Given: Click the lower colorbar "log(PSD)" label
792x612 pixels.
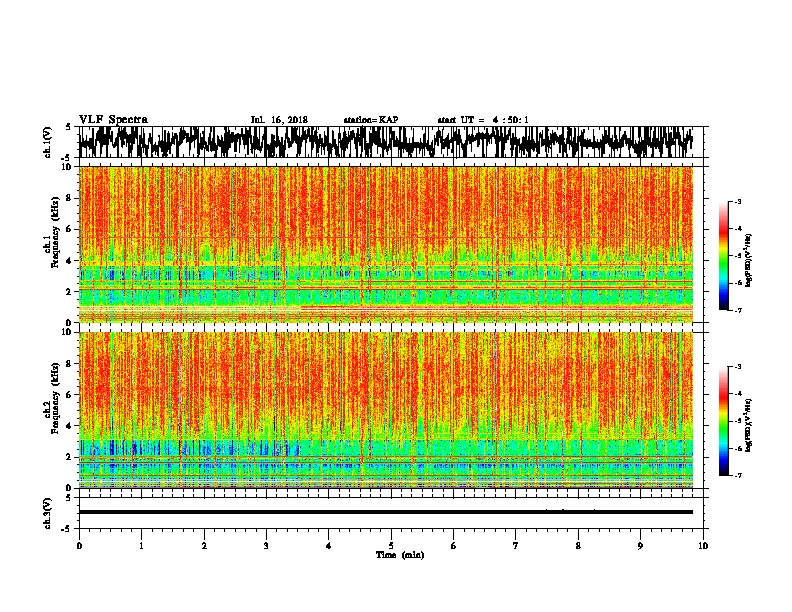Looking at the screenshot, I should point(749,425).
